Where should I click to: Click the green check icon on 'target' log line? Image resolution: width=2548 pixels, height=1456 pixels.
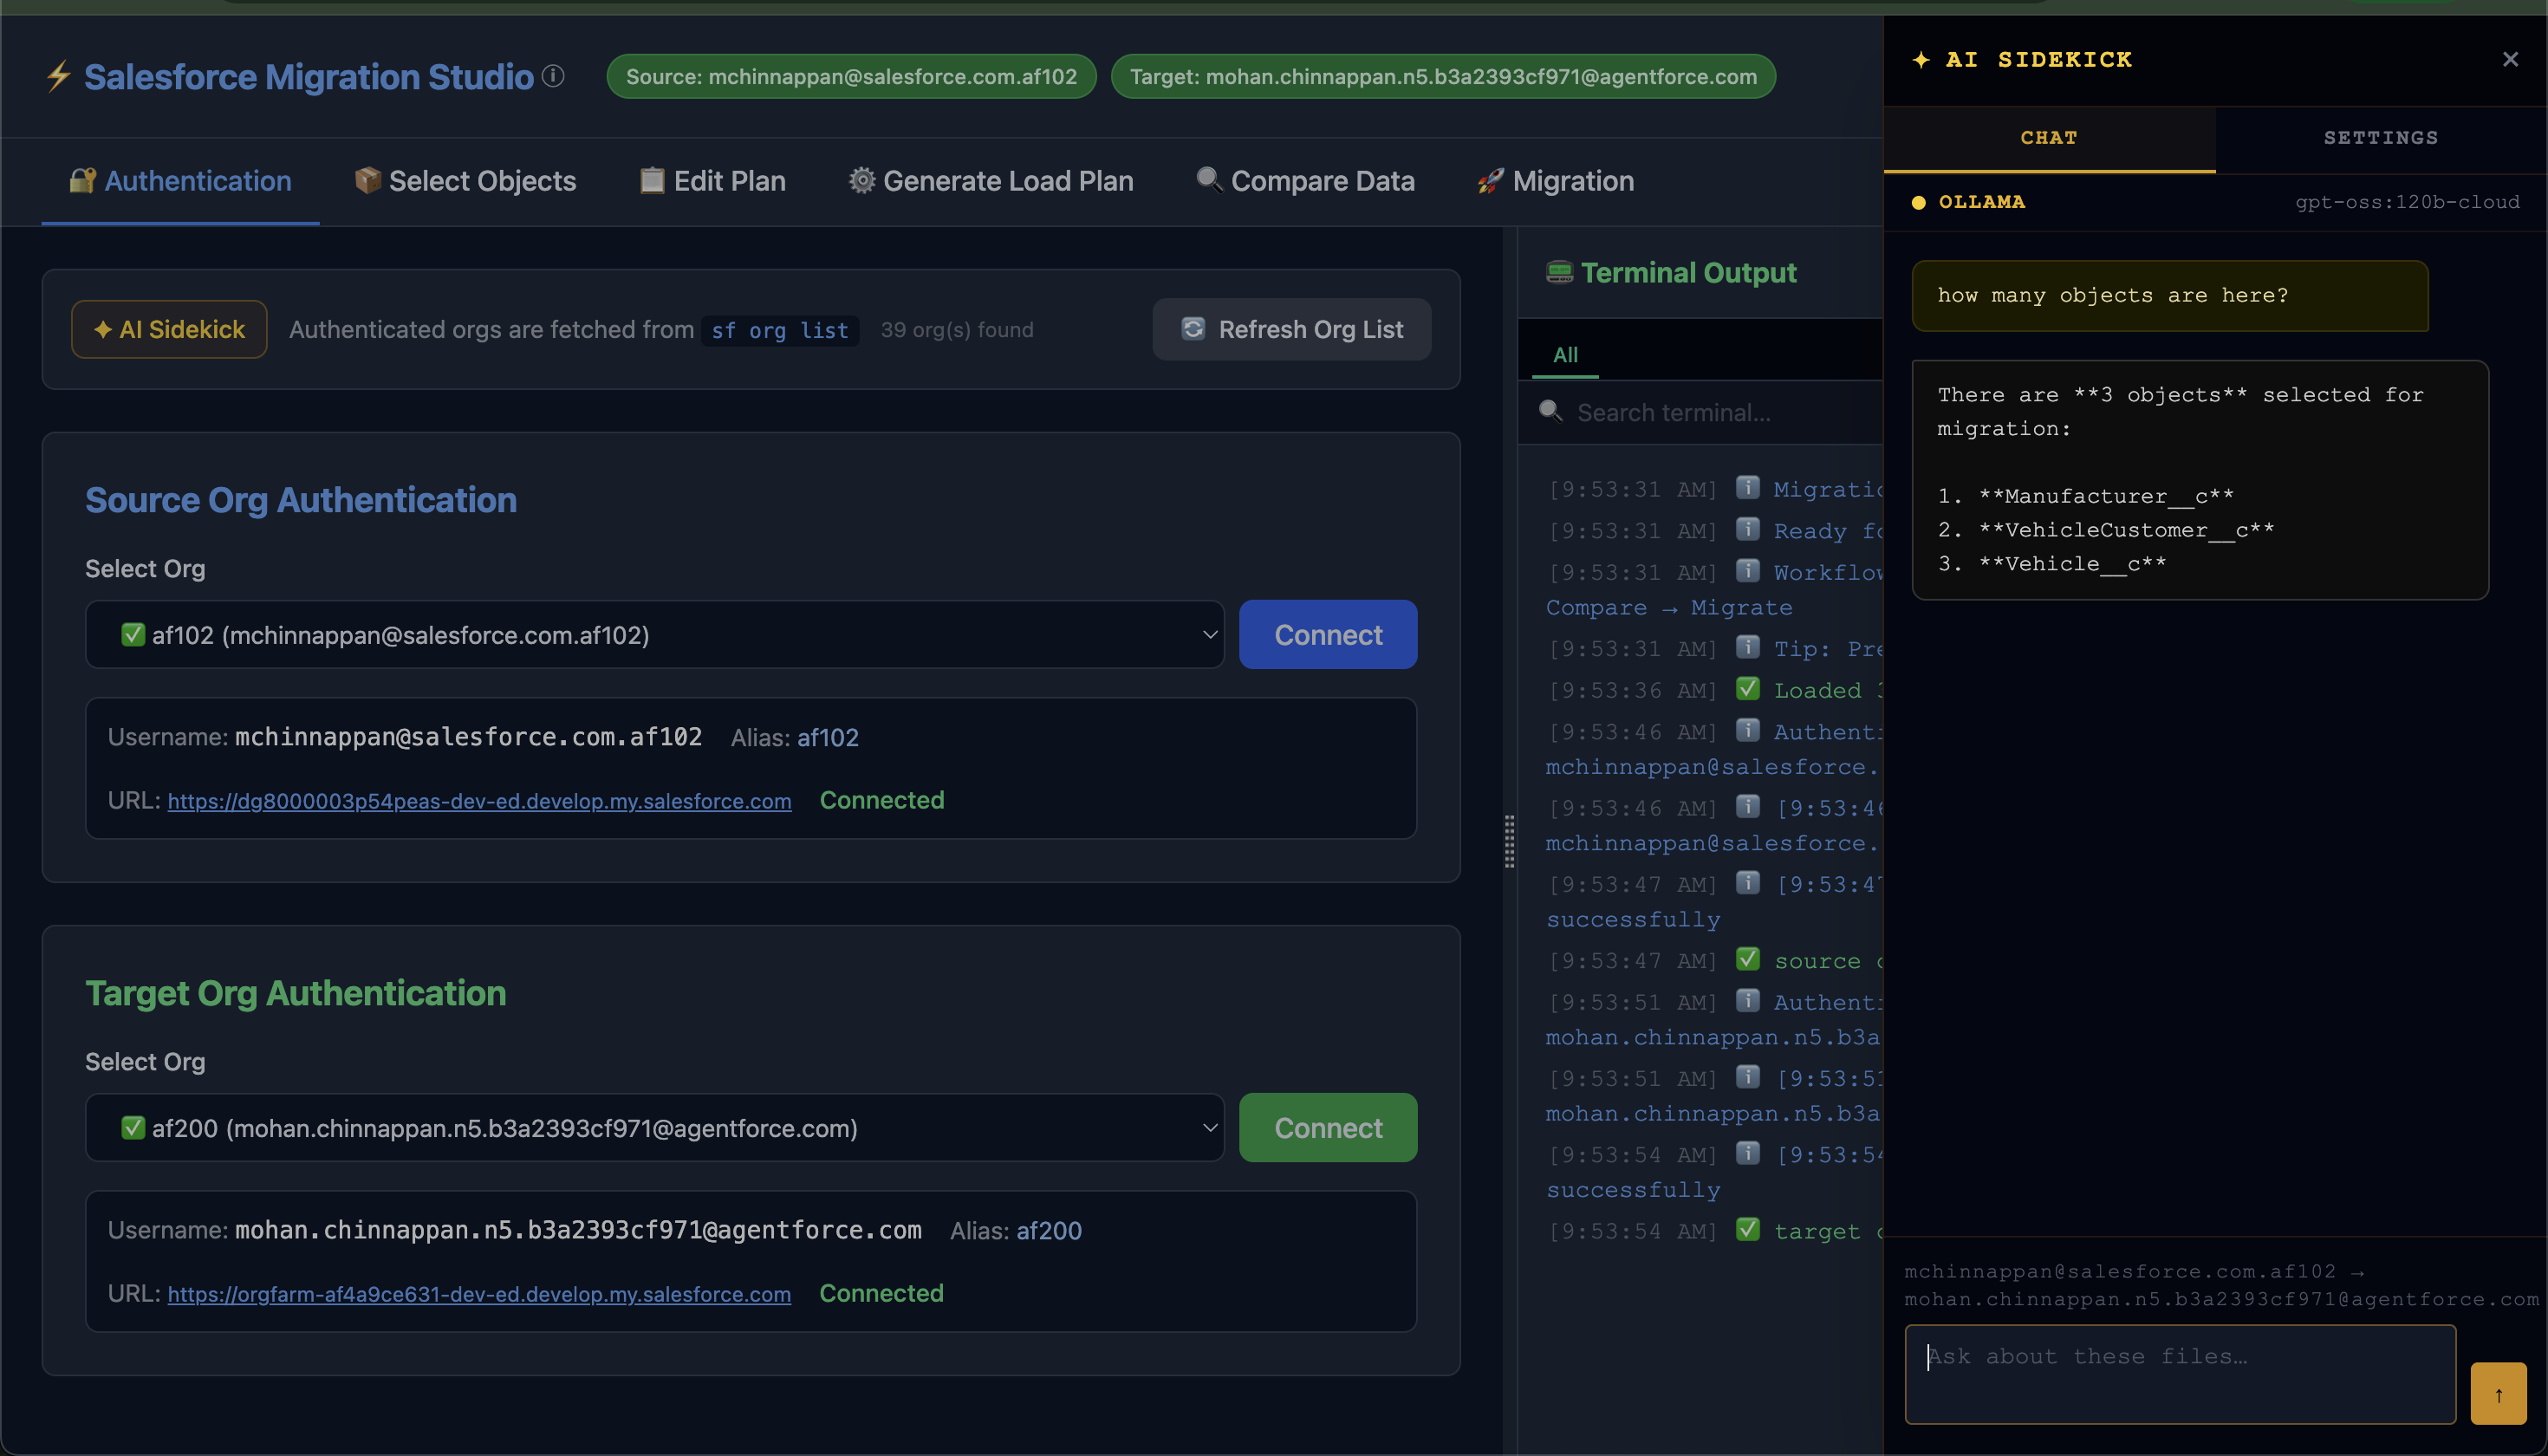pos(1748,1229)
